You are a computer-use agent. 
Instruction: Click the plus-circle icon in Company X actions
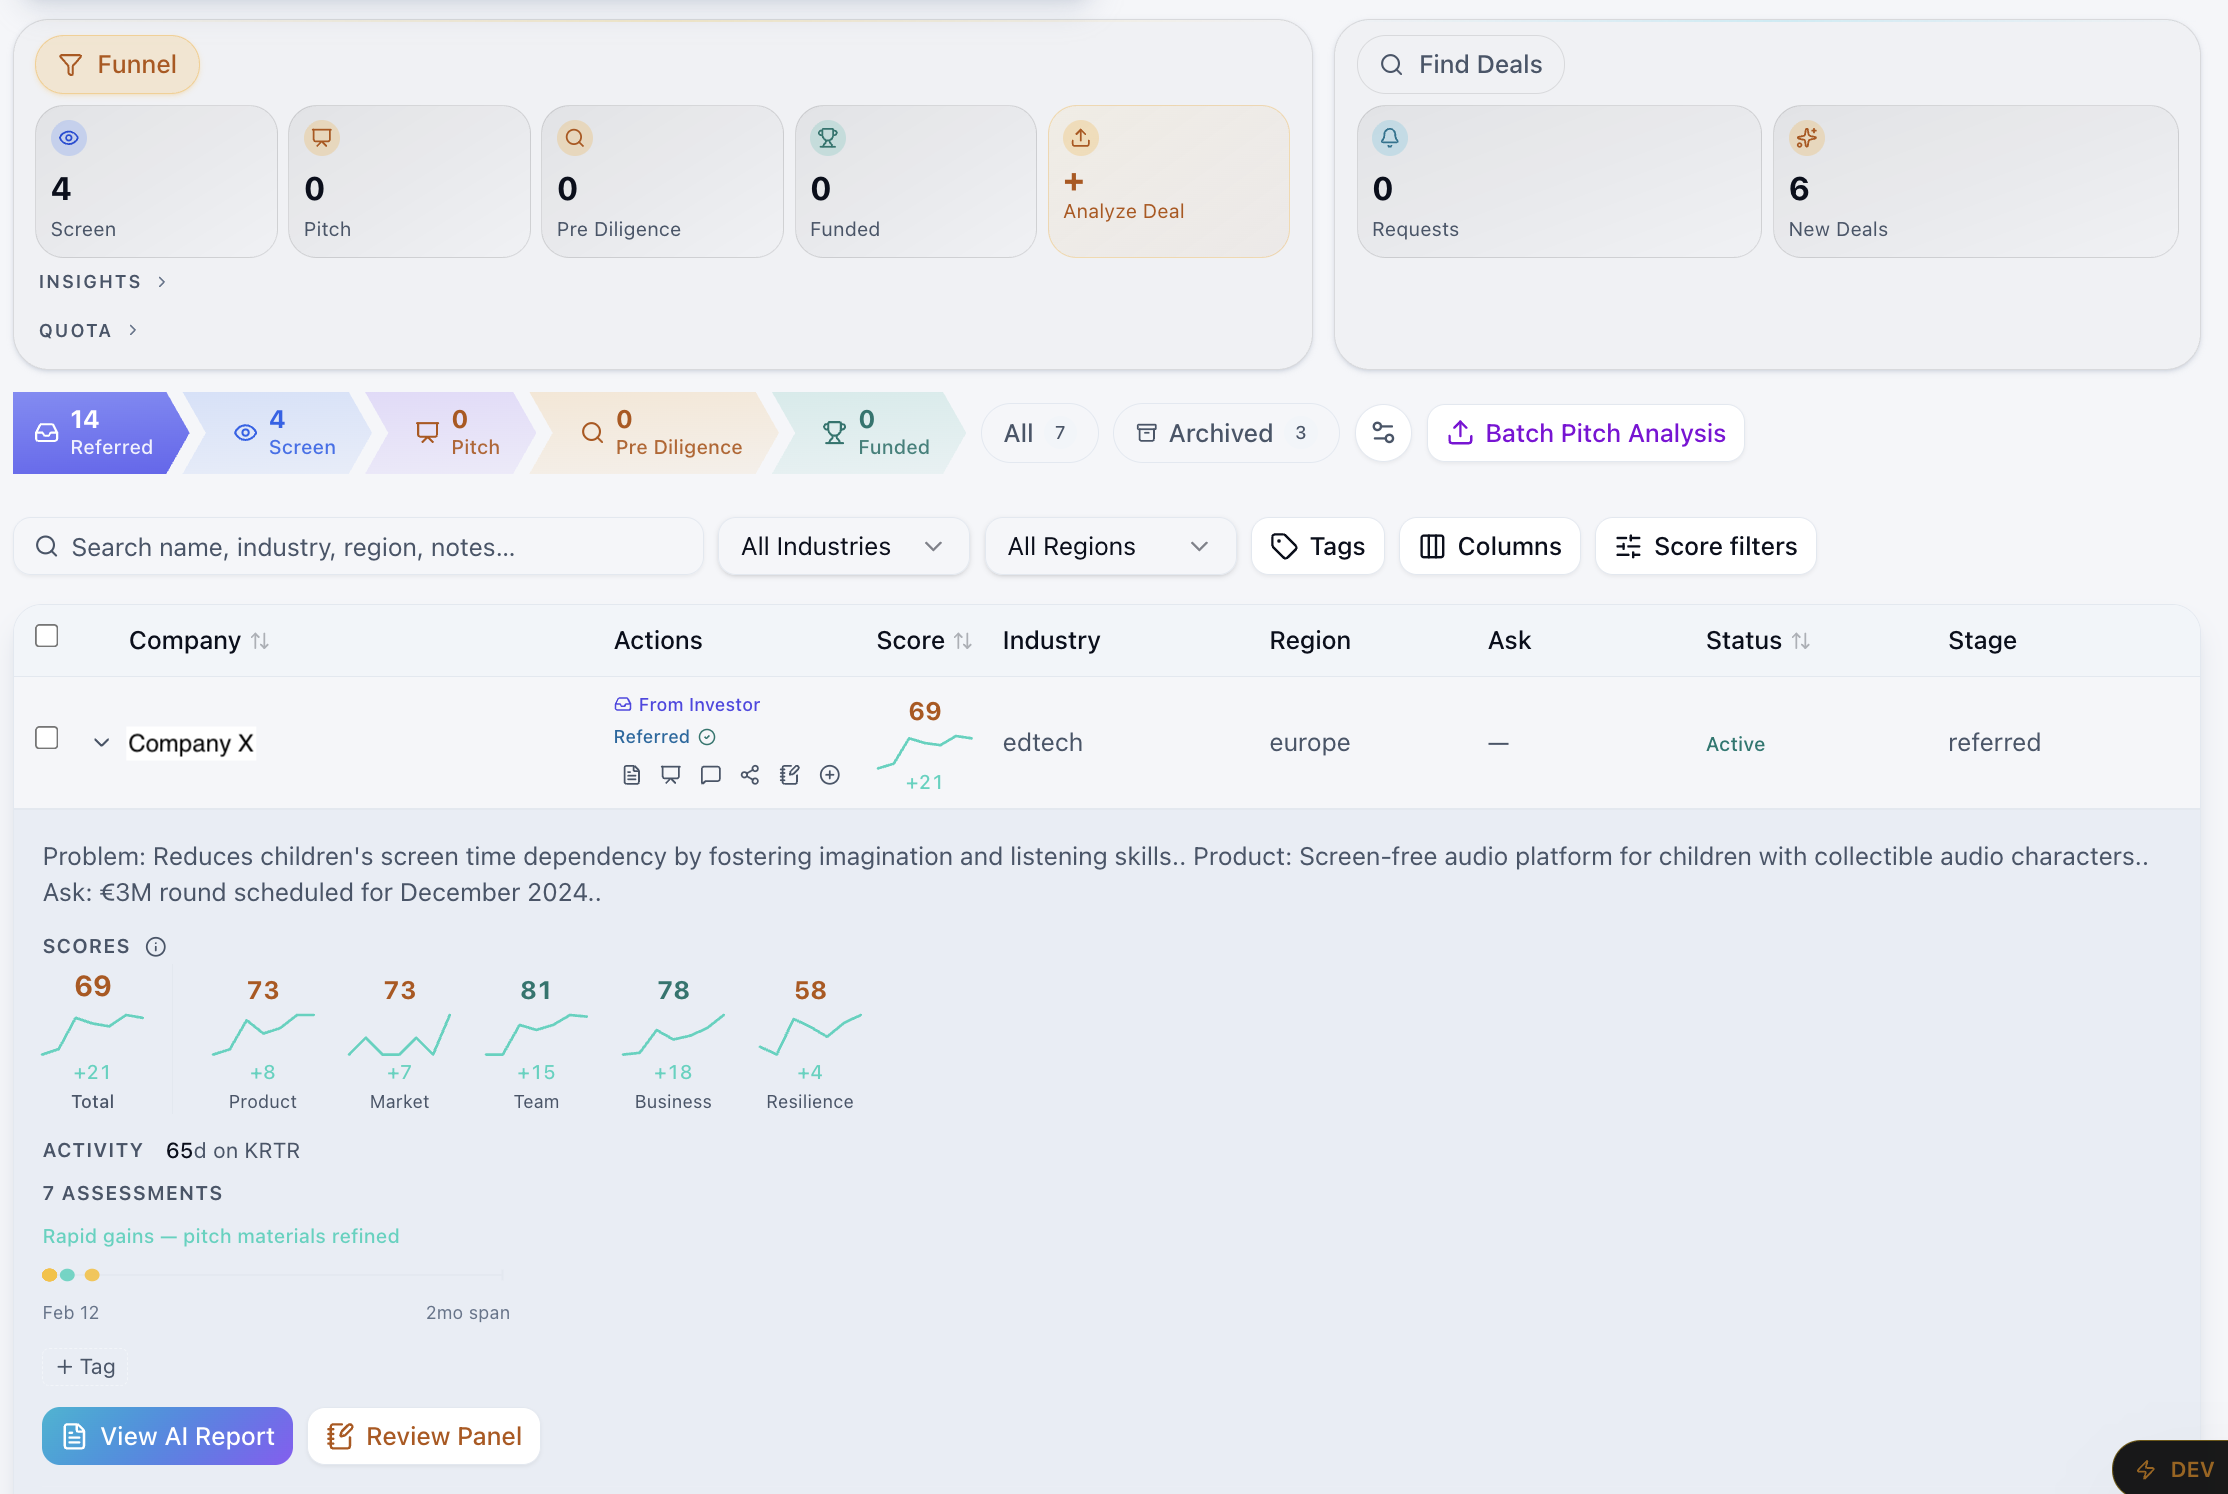[830, 774]
